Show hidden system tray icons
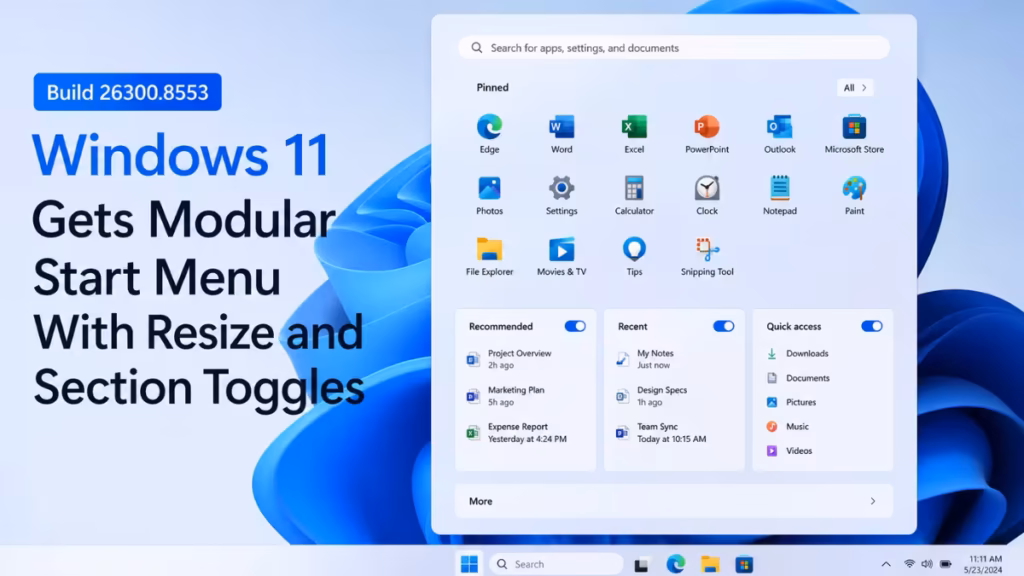This screenshot has height=576, width=1024. 886,564
